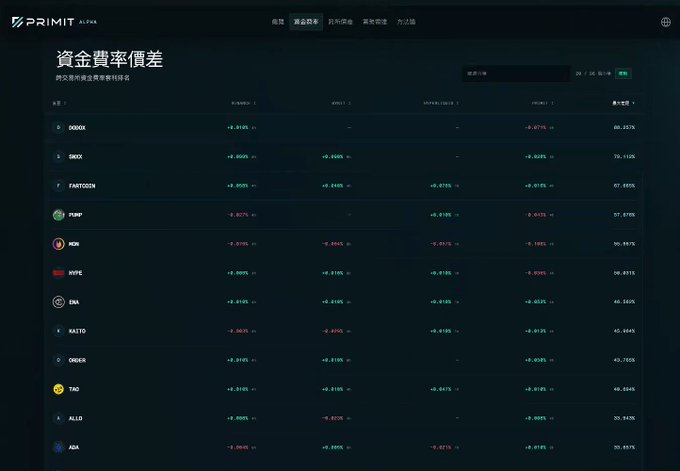This screenshot has width=680, height=471.
Task: Click ADA's Hyperliquid funding rate
Action: (441, 447)
